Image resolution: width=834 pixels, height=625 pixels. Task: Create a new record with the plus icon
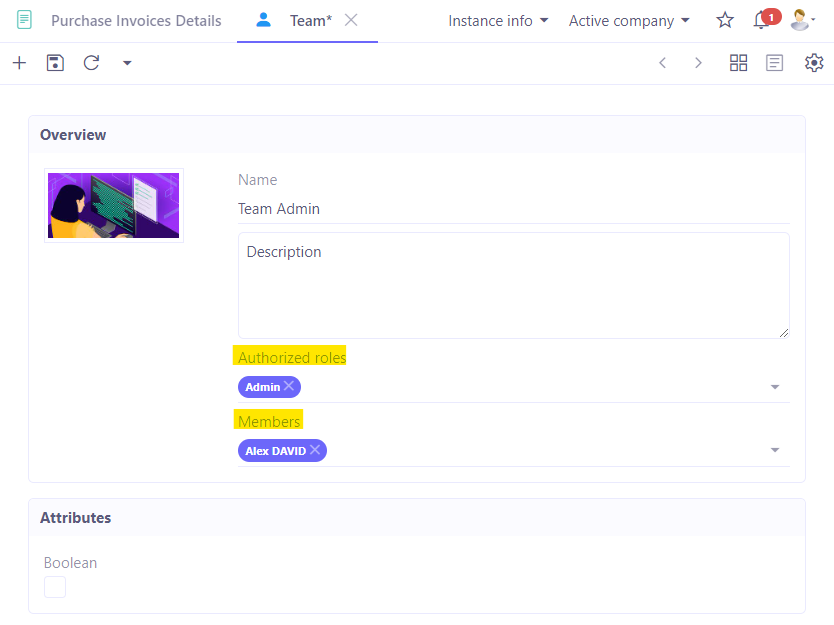pyautogui.click(x=19, y=62)
